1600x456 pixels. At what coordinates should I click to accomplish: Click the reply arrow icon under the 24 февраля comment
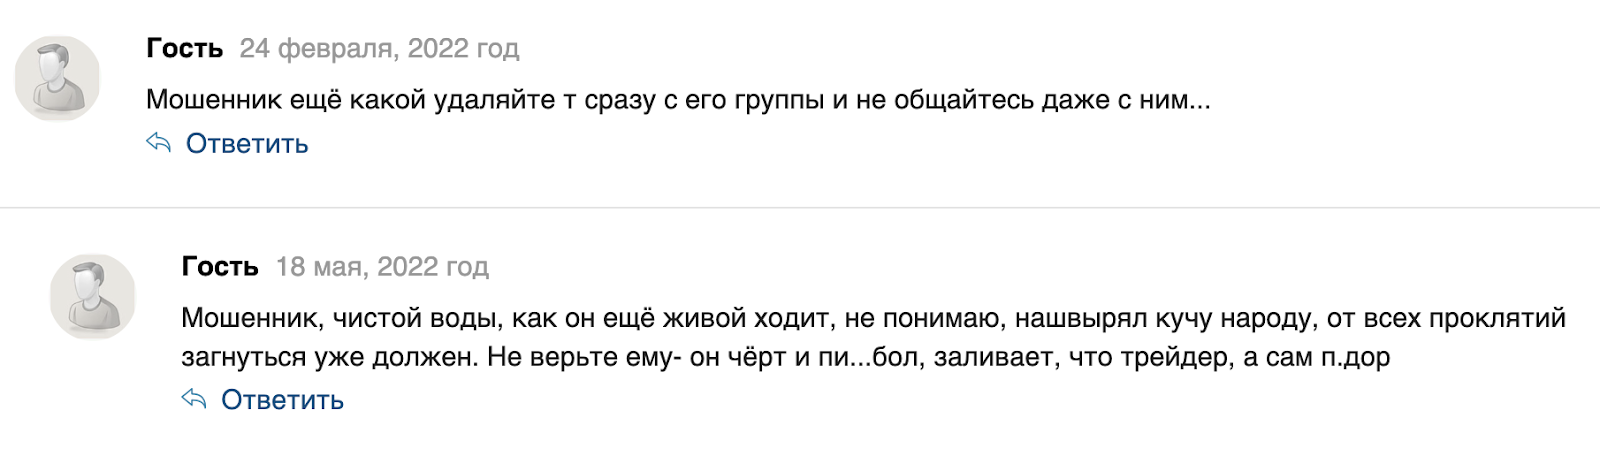coord(159,143)
